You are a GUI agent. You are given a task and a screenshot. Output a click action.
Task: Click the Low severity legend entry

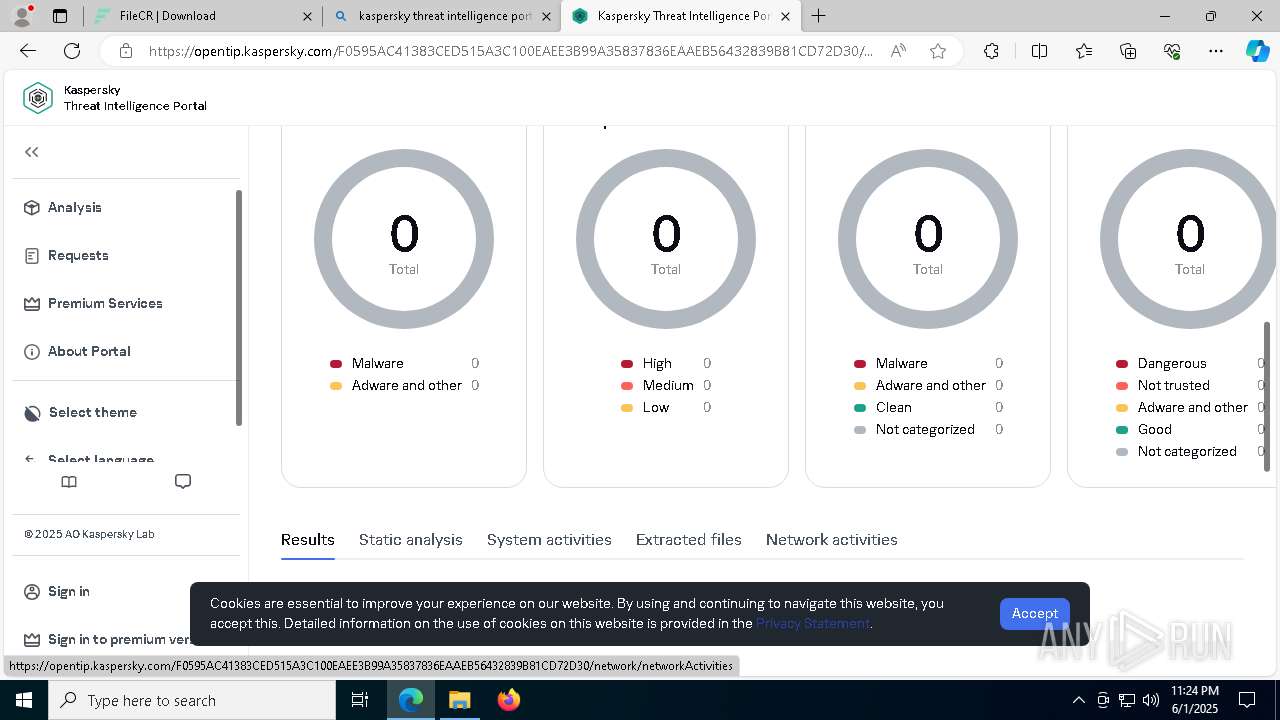656,407
